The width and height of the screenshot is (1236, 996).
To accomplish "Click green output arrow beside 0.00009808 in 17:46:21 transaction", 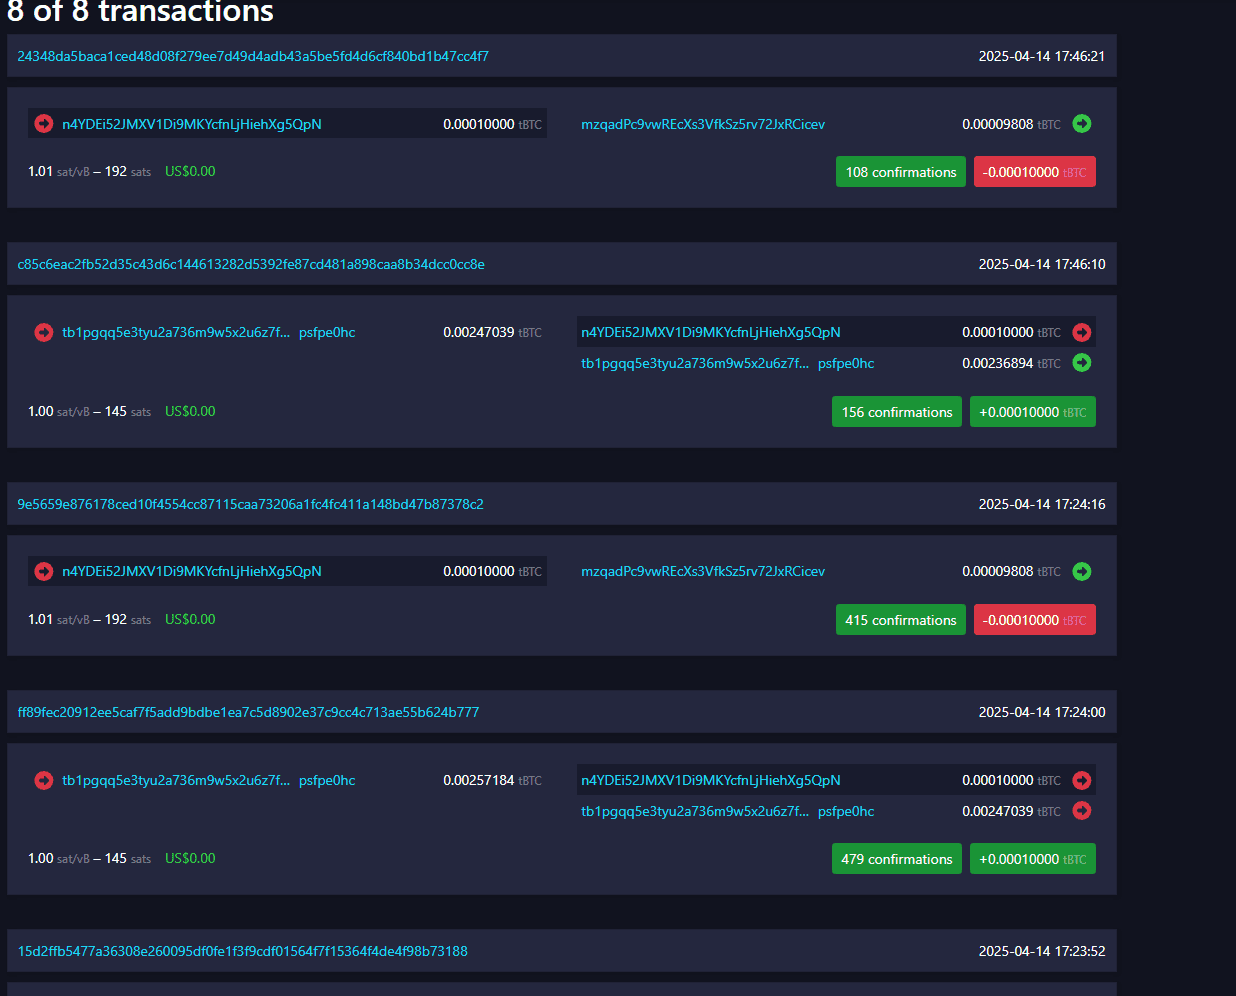I will [1082, 123].
